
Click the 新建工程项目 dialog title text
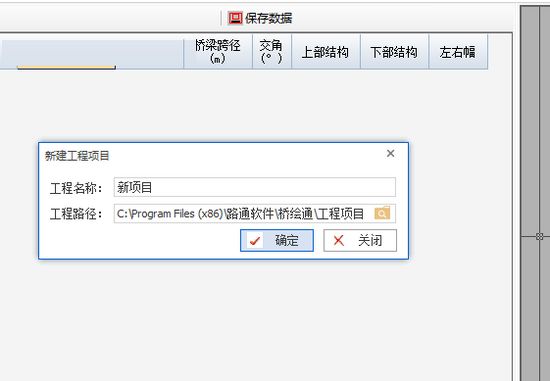click(77, 155)
